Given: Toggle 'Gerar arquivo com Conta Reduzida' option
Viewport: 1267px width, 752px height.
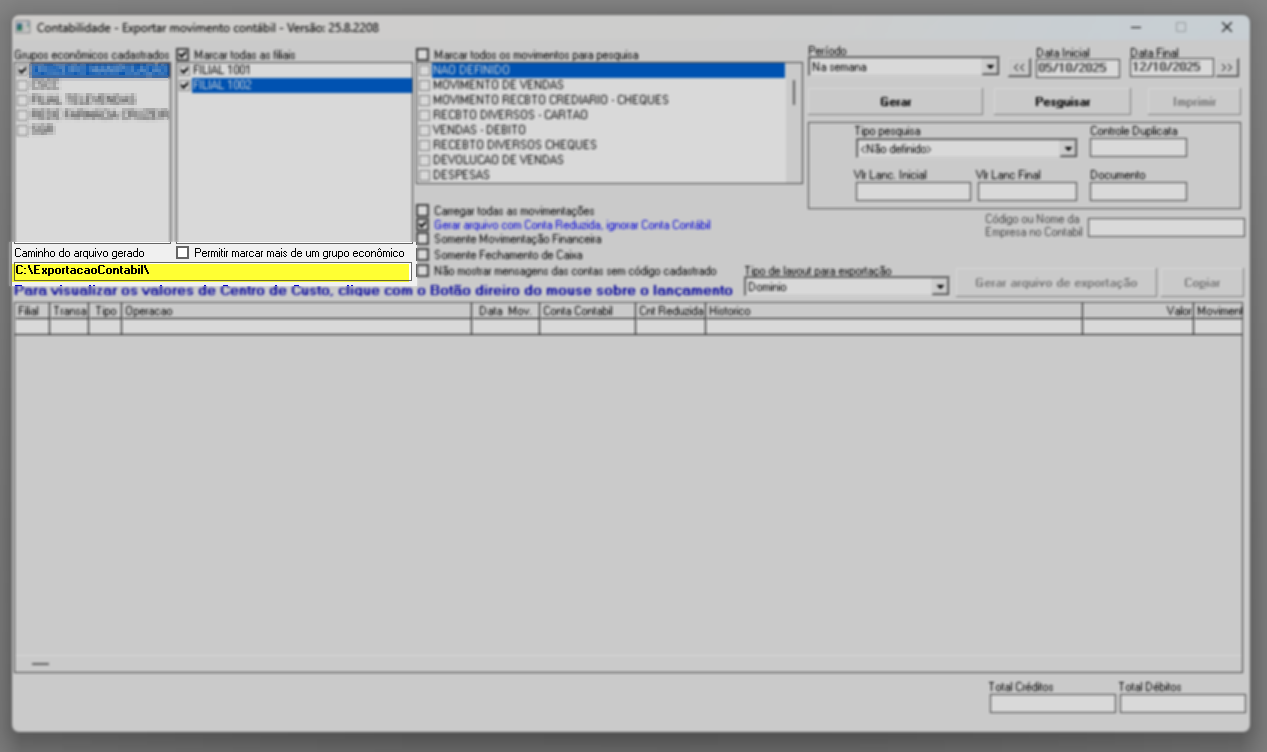Looking at the screenshot, I should pyautogui.click(x=423, y=226).
